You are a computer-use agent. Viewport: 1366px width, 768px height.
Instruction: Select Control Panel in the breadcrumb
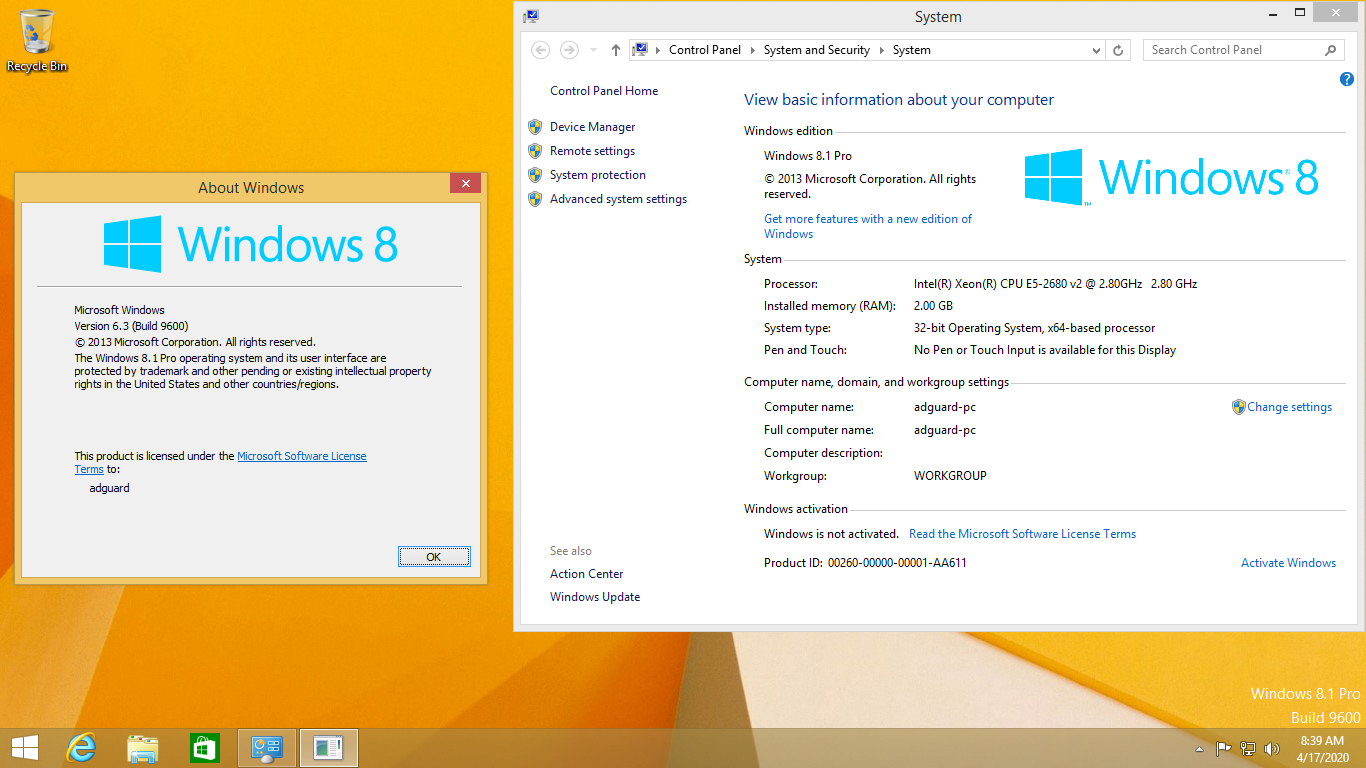704,50
